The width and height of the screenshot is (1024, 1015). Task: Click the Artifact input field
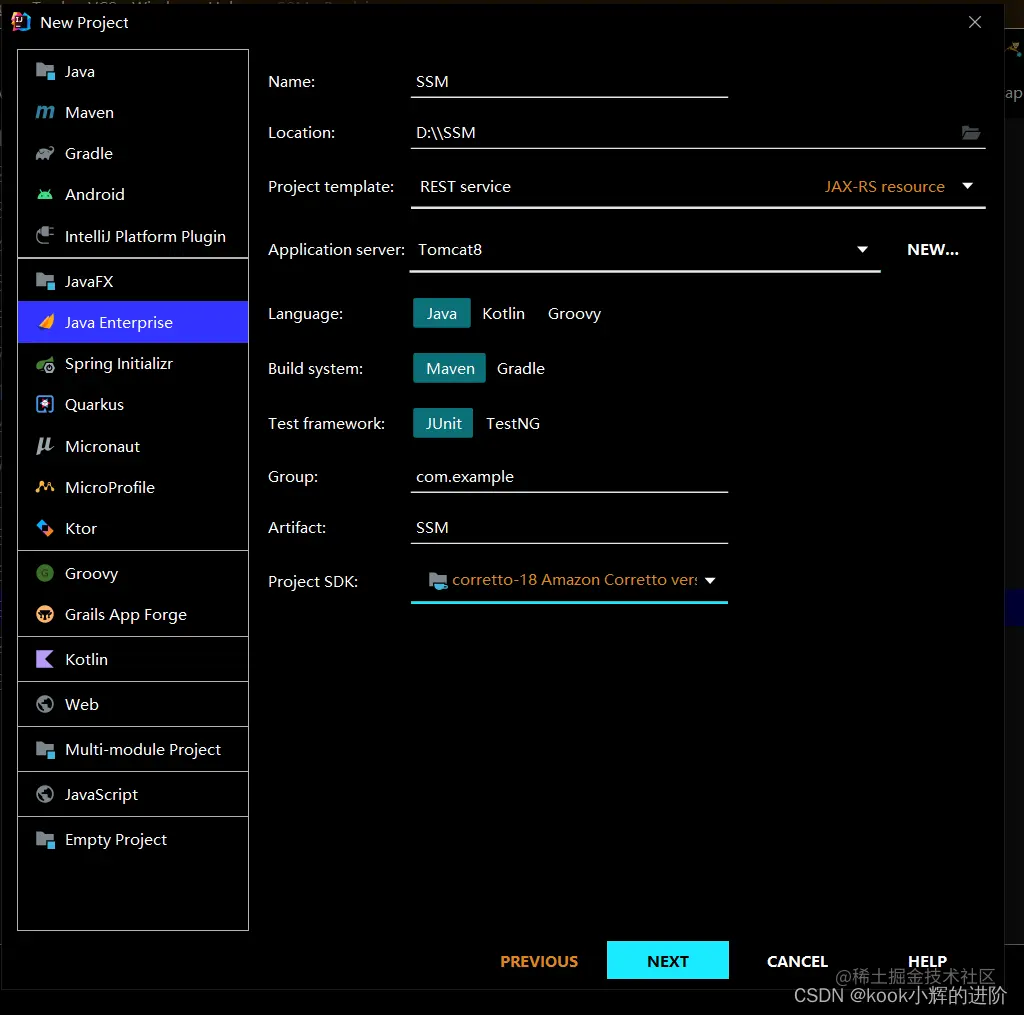tap(569, 528)
